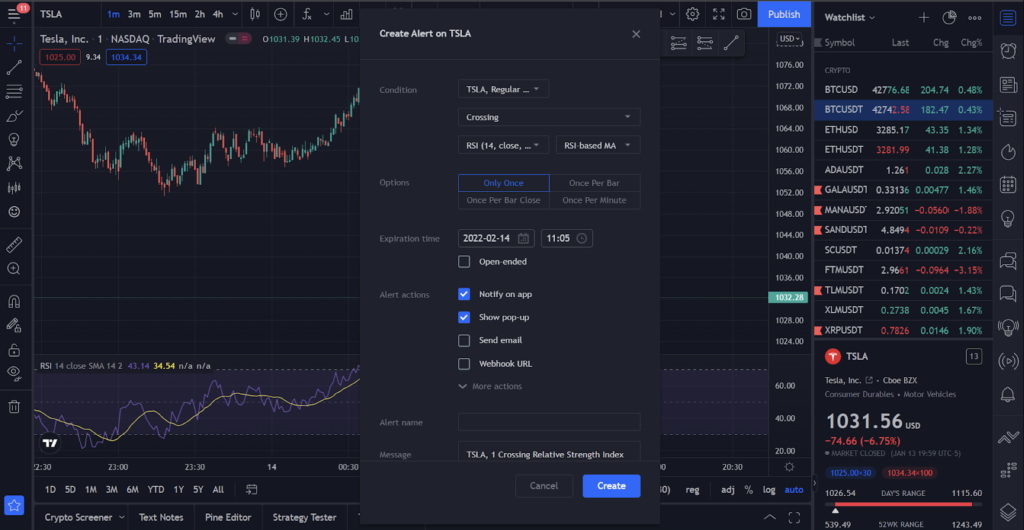The width and height of the screenshot is (1024, 530).
Task: Switch to the Text Notes tab
Action: coord(161,518)
